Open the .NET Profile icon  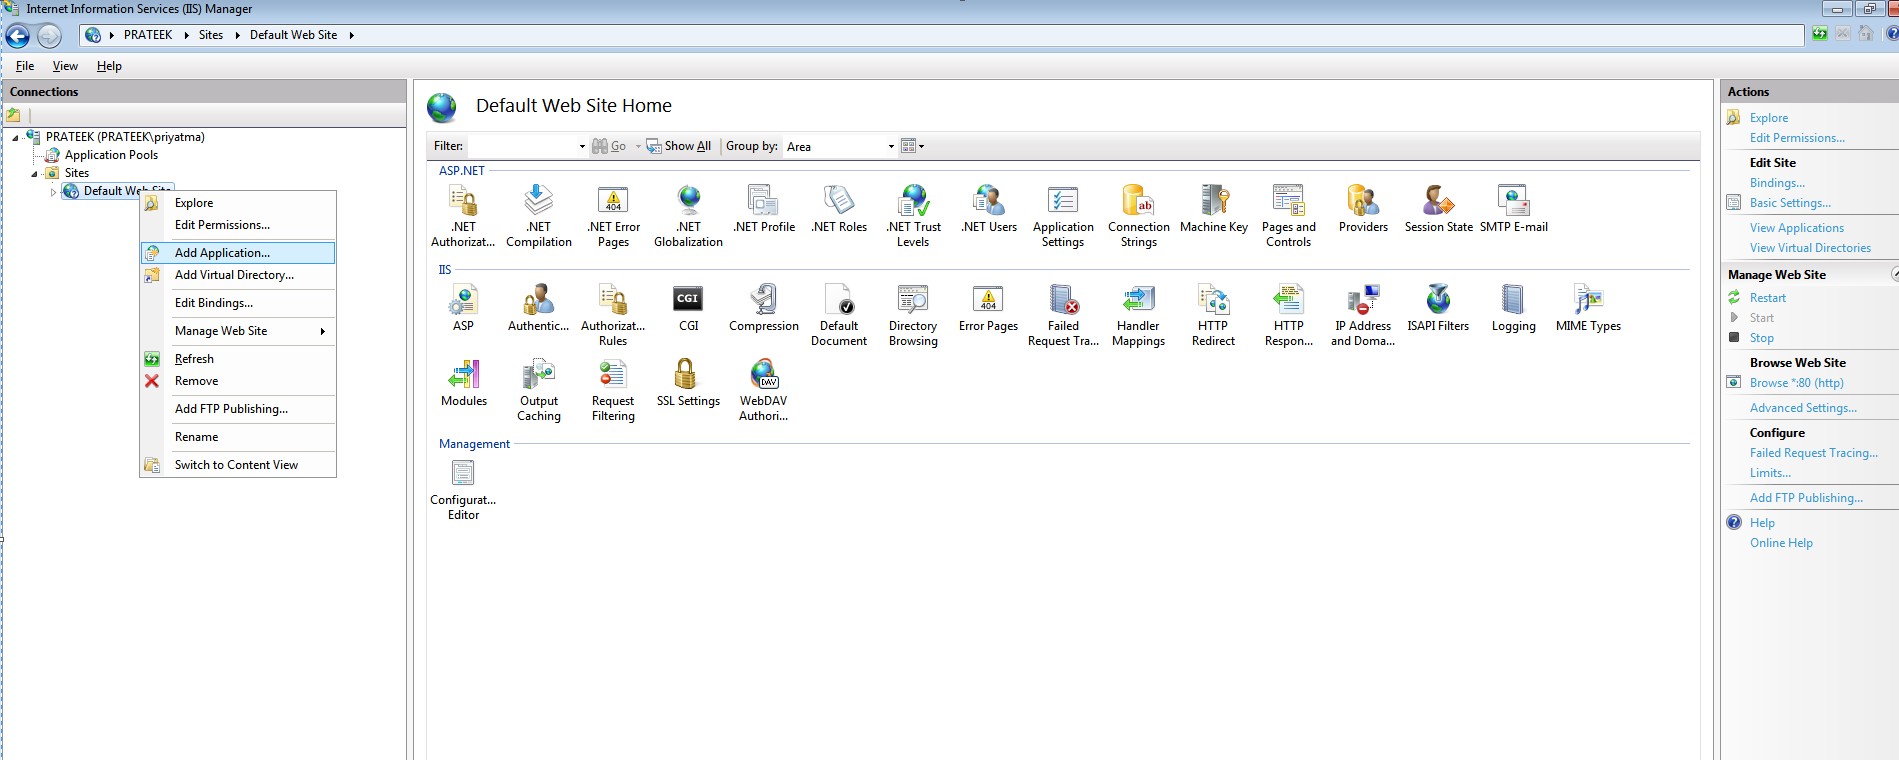tap(764, 210)
